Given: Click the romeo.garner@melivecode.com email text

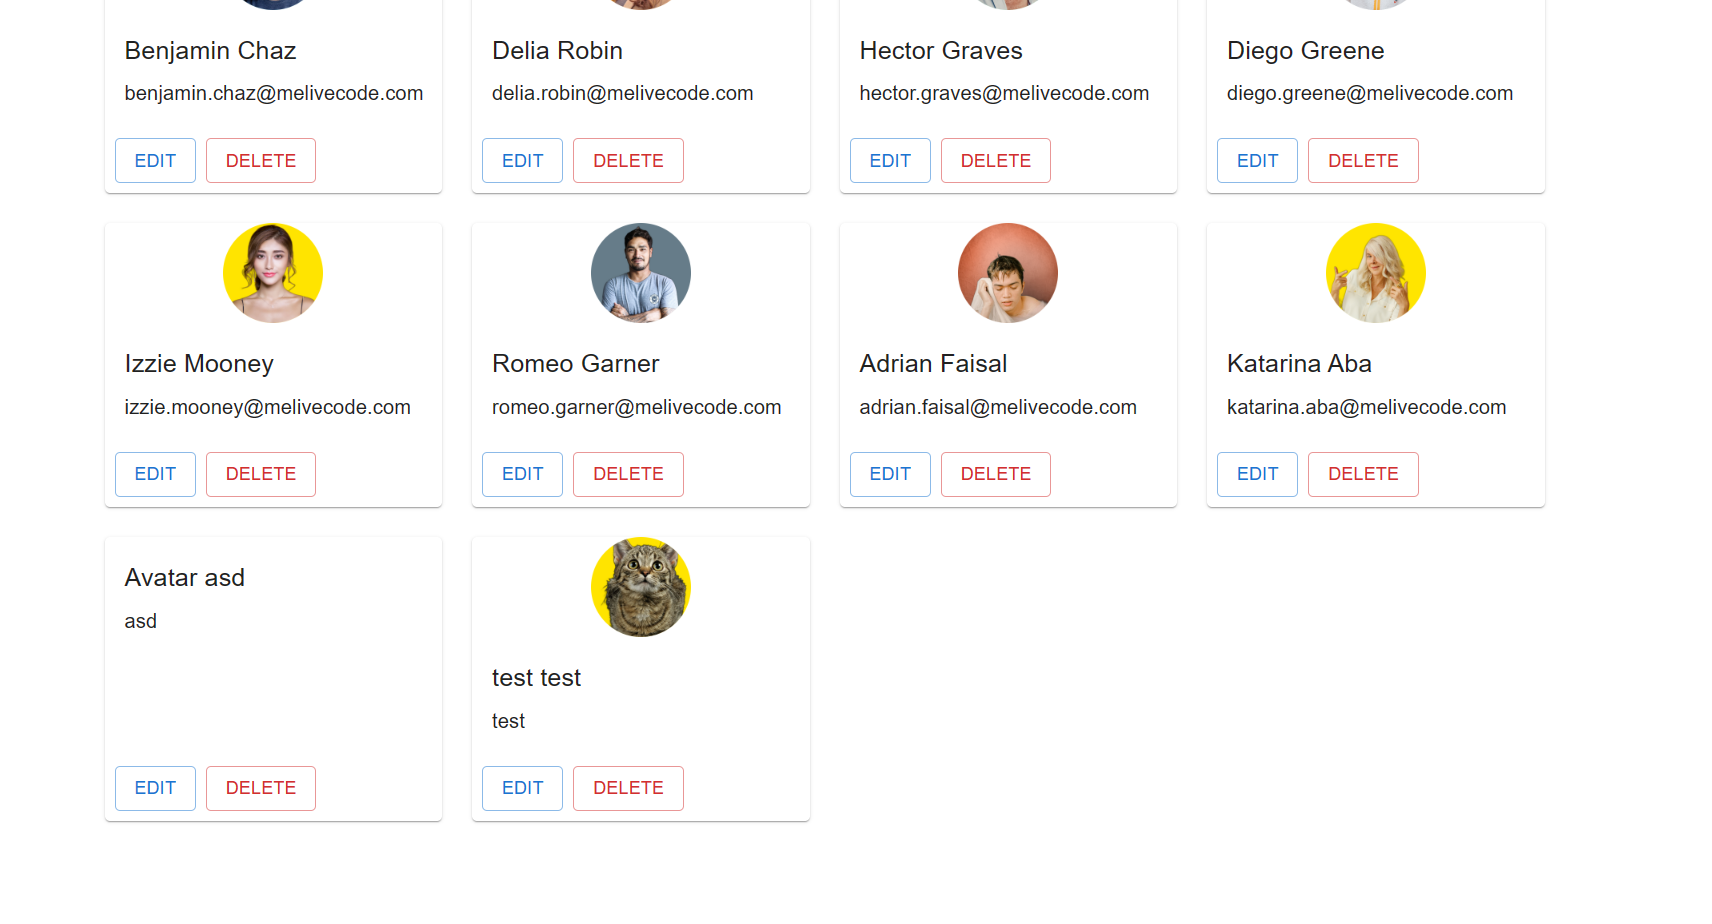Looking at the screenshot, I should coord(637,407).
